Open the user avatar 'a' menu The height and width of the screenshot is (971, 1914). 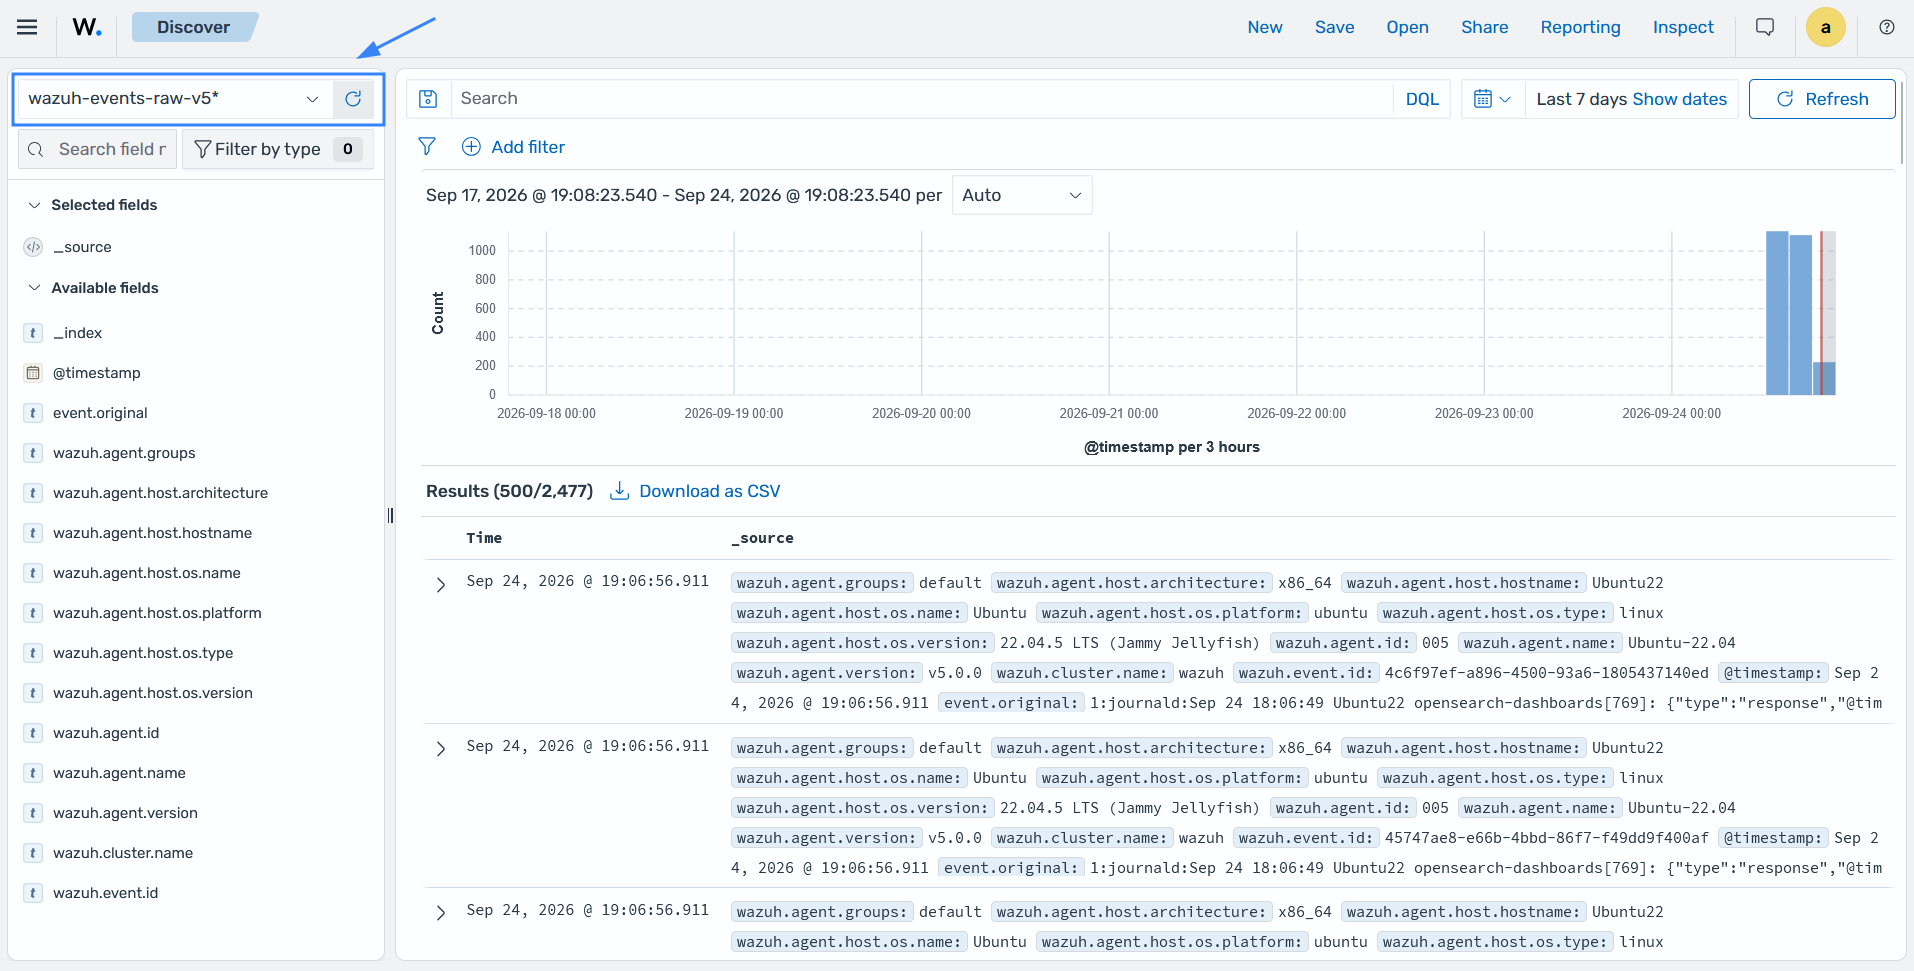1826,27
